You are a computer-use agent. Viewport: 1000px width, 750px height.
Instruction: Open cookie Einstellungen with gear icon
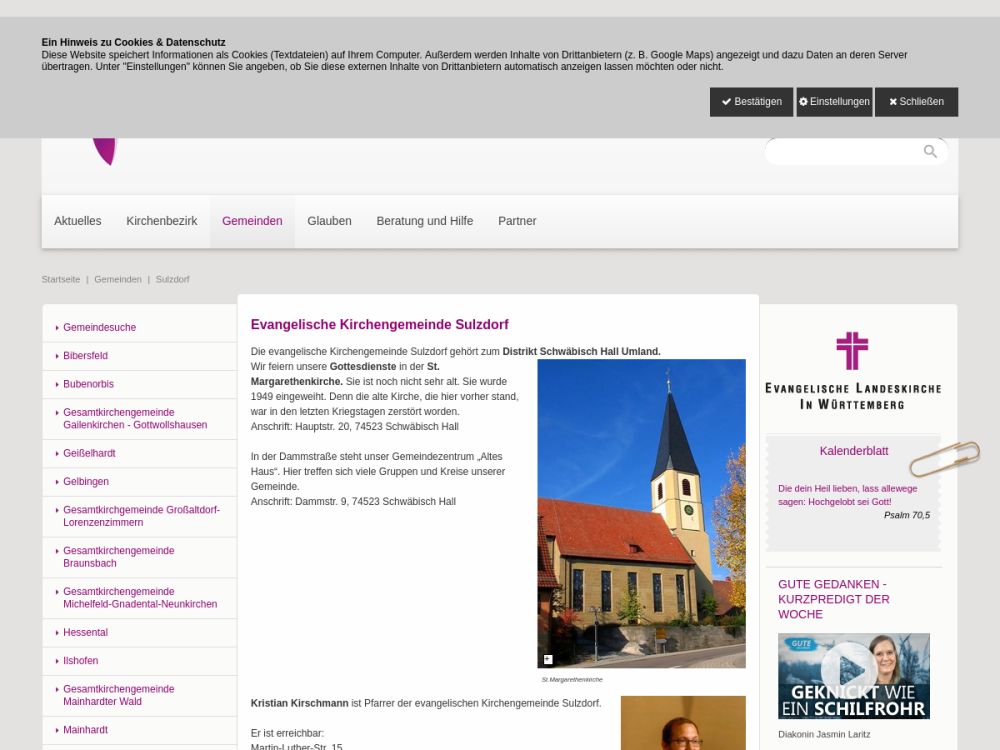[x=834, y=102]
